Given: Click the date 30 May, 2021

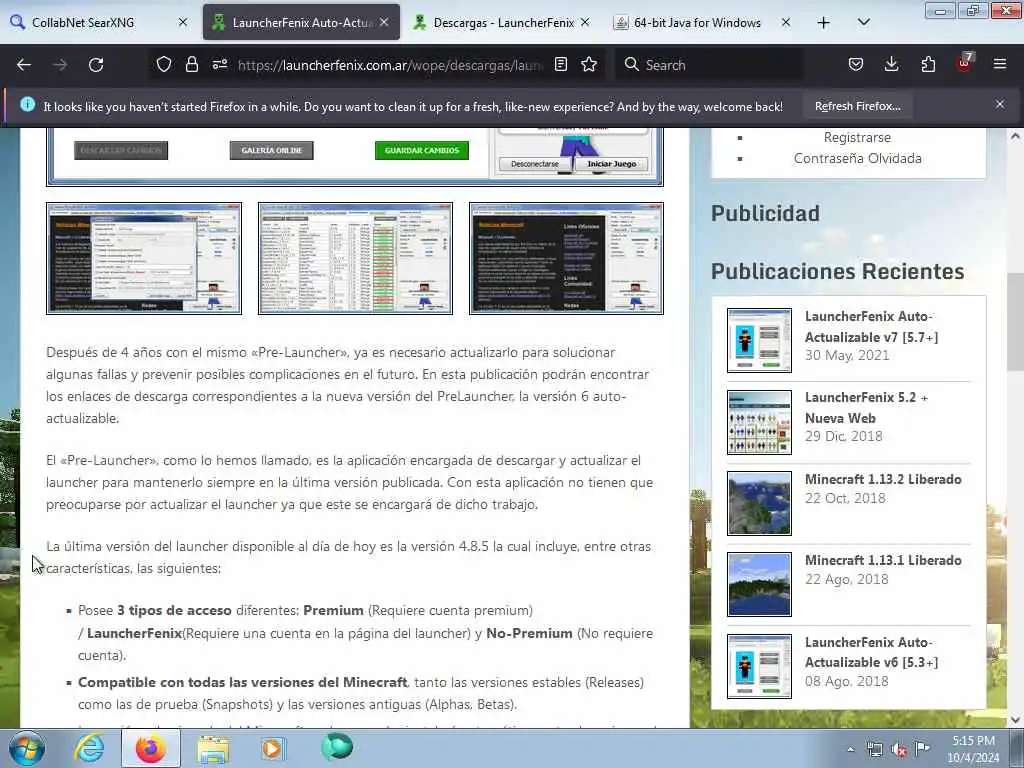Looking at the screenshot, I should [847, 355].
